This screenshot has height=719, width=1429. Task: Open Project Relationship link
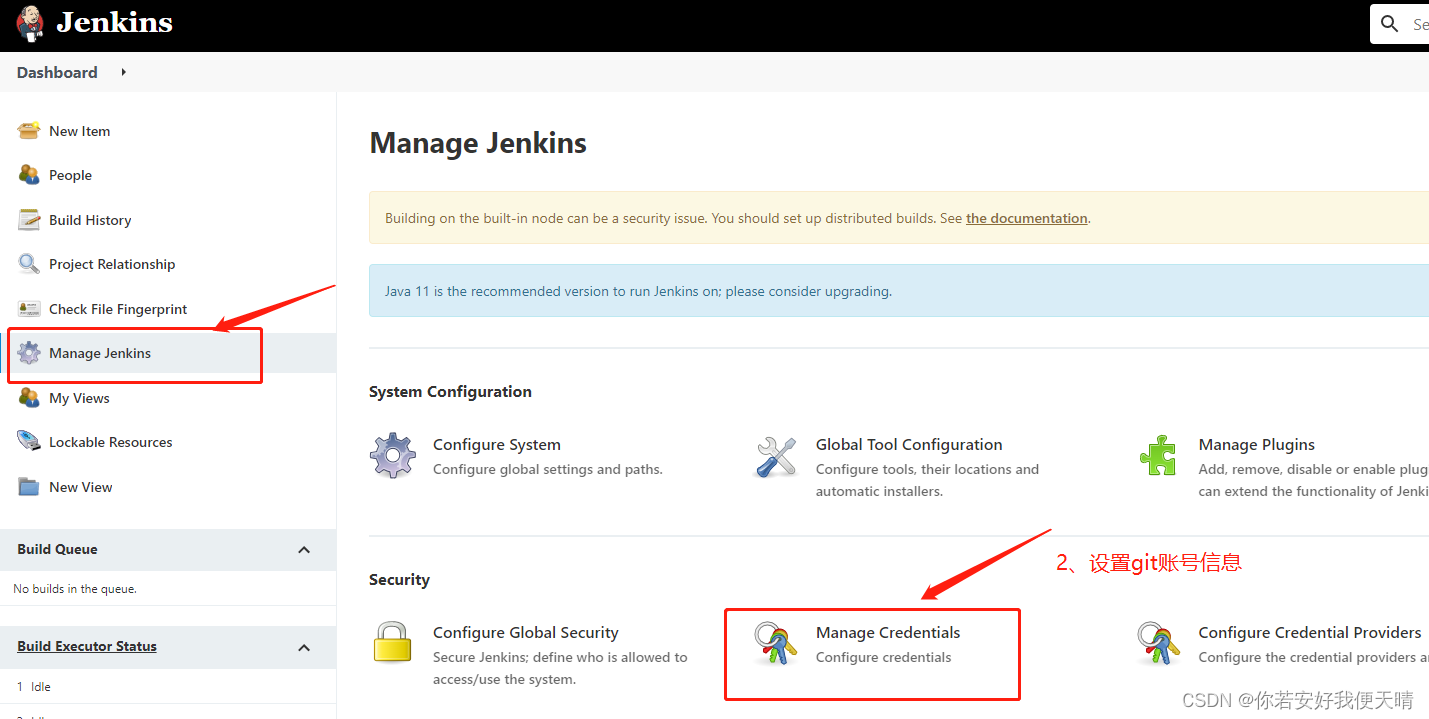pyautogui.click(x=112, y=264)
